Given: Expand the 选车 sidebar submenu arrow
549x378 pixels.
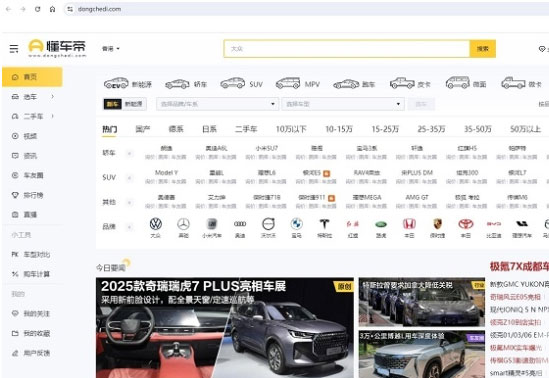Looking at the screenshot, I should (x=53, y=96).
